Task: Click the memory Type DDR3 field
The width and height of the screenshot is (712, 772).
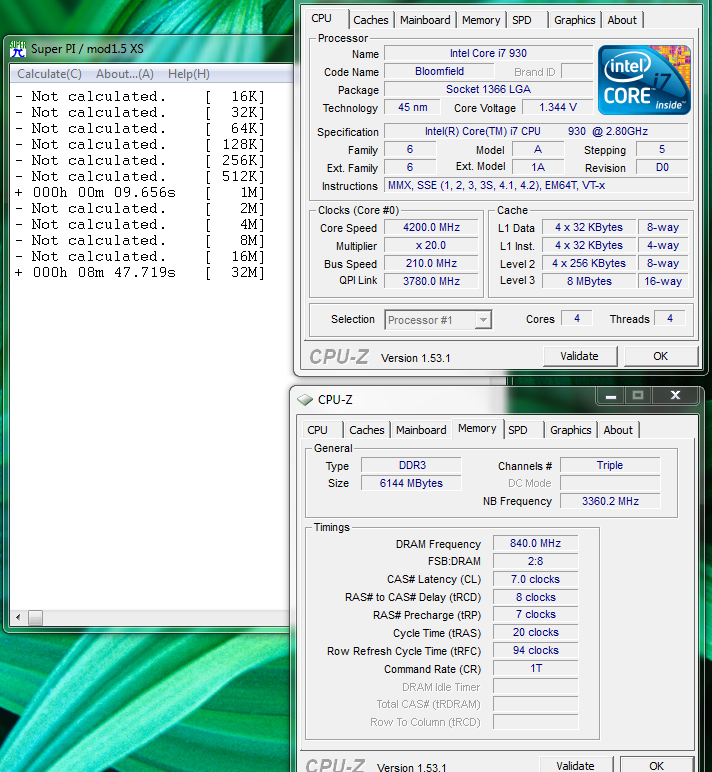Action: tap(412, 465)
